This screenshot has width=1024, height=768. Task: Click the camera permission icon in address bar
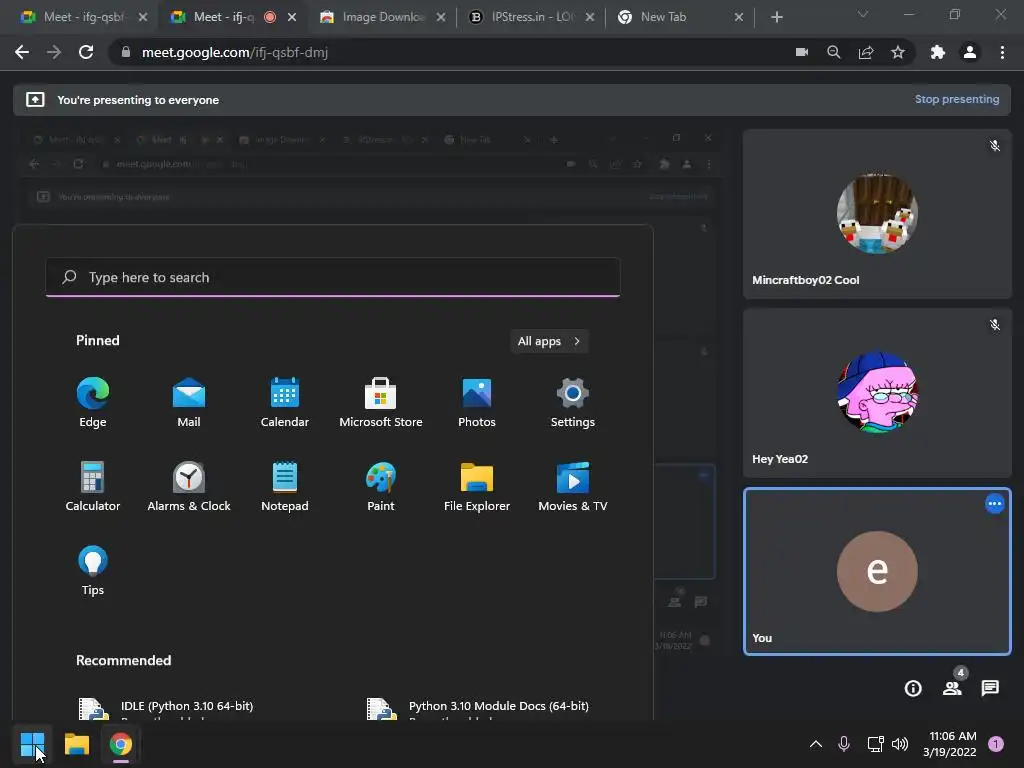point(802,52)
